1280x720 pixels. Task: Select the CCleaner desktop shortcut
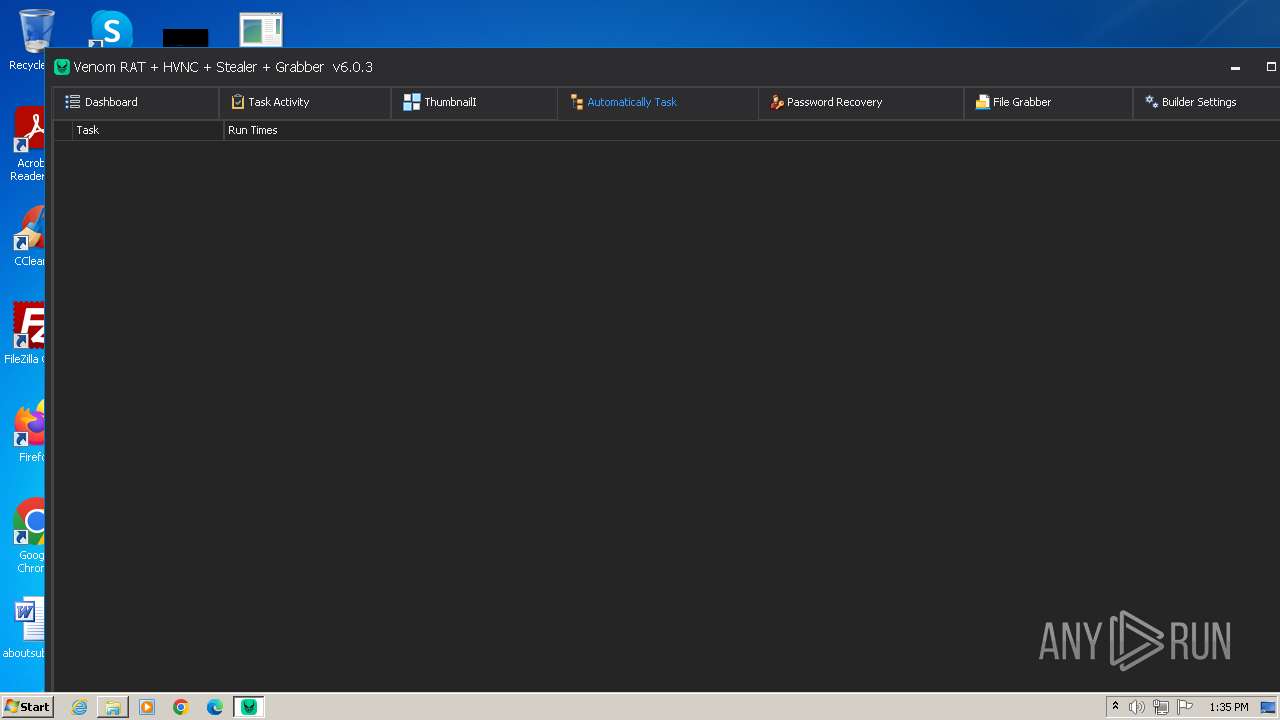click(x=28, y=236)
